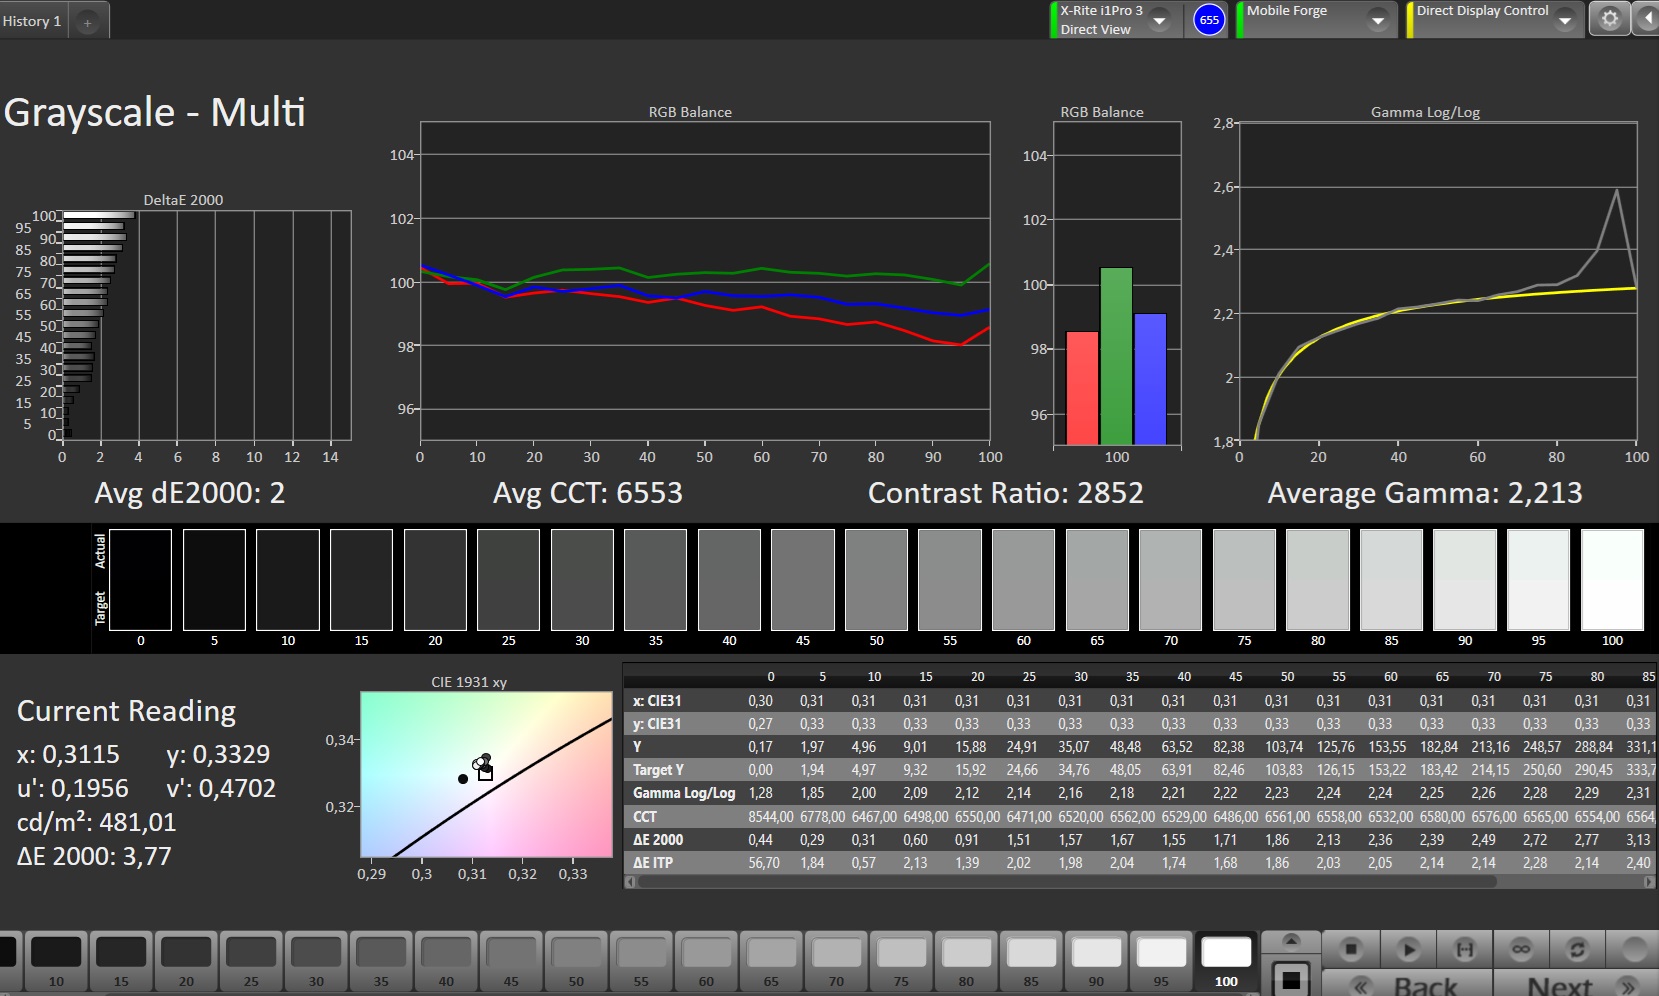Click the read series bracket icon

coord(1464,949)
